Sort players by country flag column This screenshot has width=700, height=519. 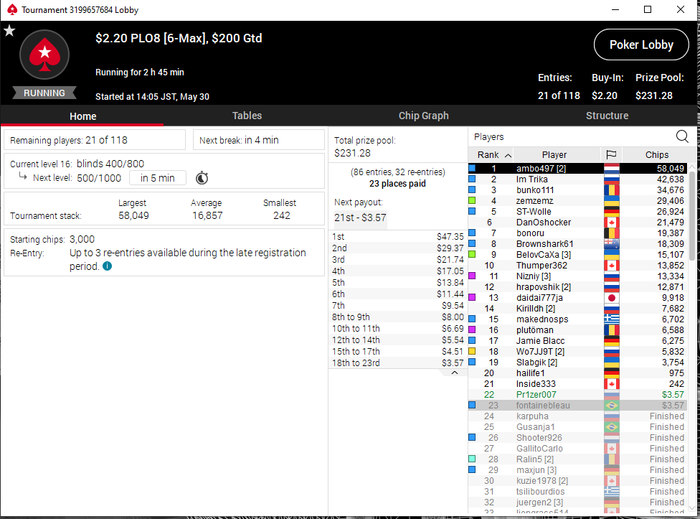611,154
